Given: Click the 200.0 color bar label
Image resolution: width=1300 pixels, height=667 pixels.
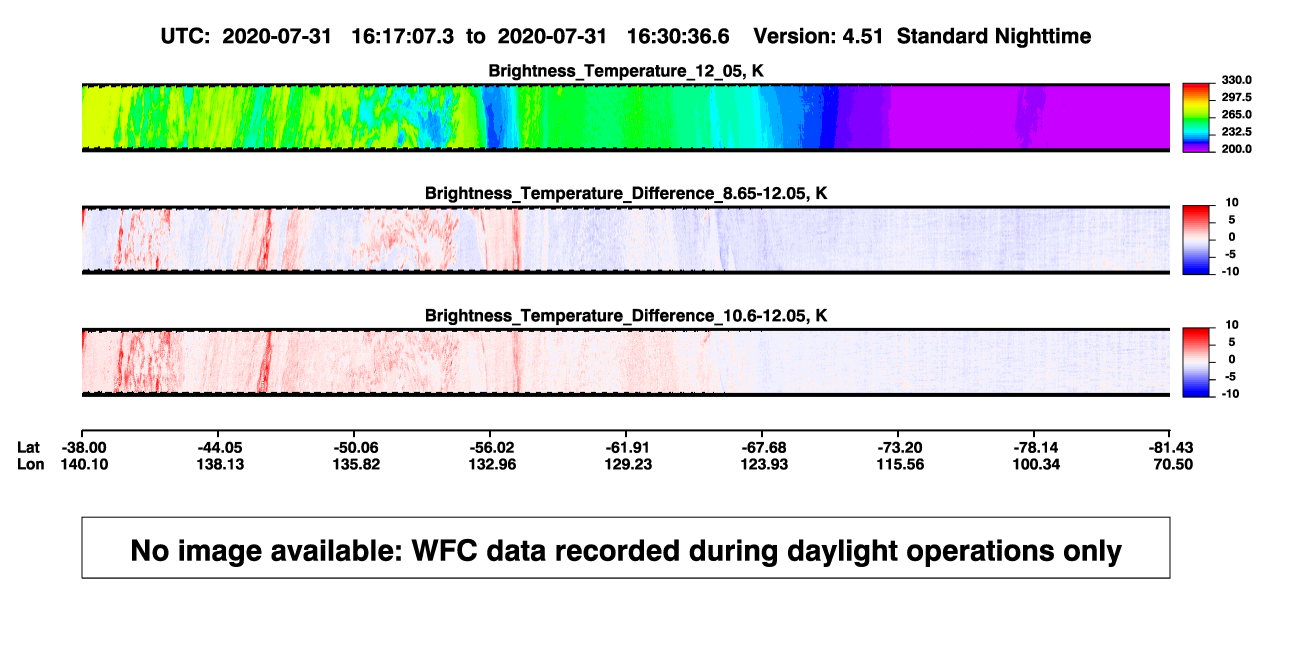Looking at the screenshot, I should click(x=1236, y=149).
